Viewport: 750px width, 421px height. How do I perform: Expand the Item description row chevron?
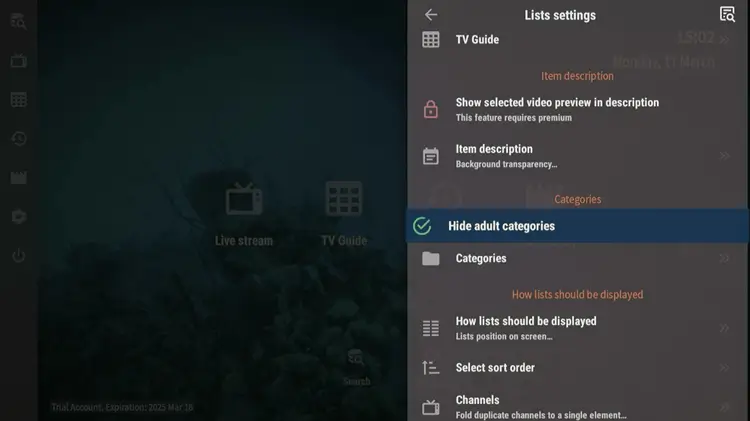(x=724, y=156)
